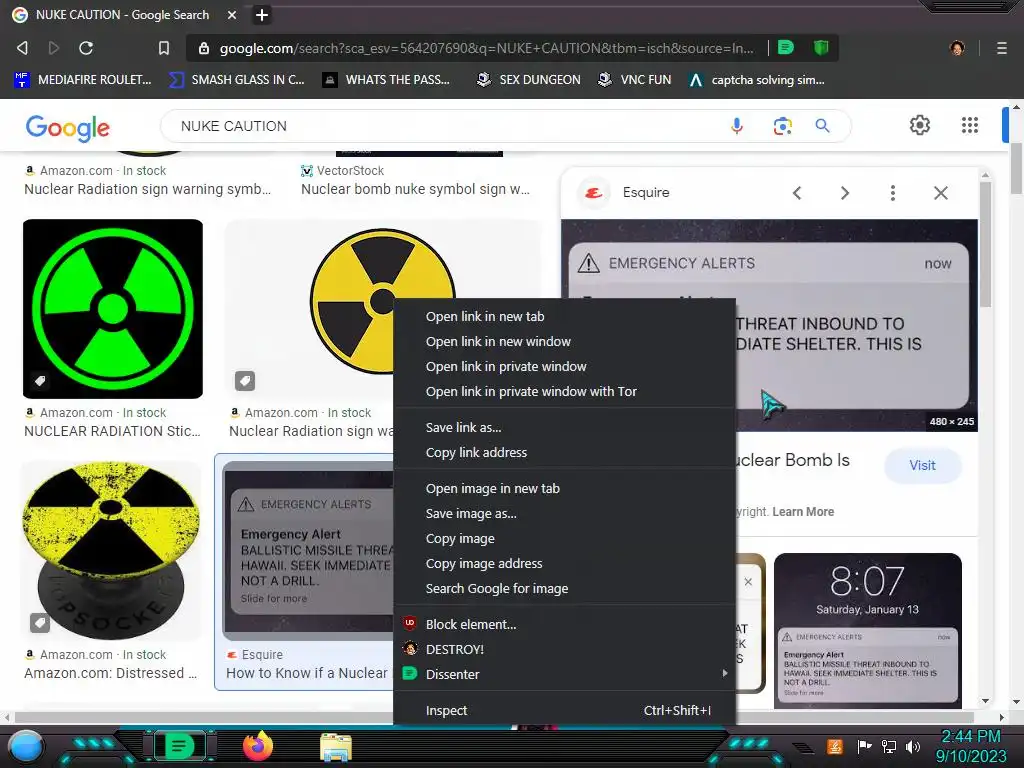Open MEDIAFIRE ROULET... bookmark
Screen dimensions: 1024x768
[83, 80]
